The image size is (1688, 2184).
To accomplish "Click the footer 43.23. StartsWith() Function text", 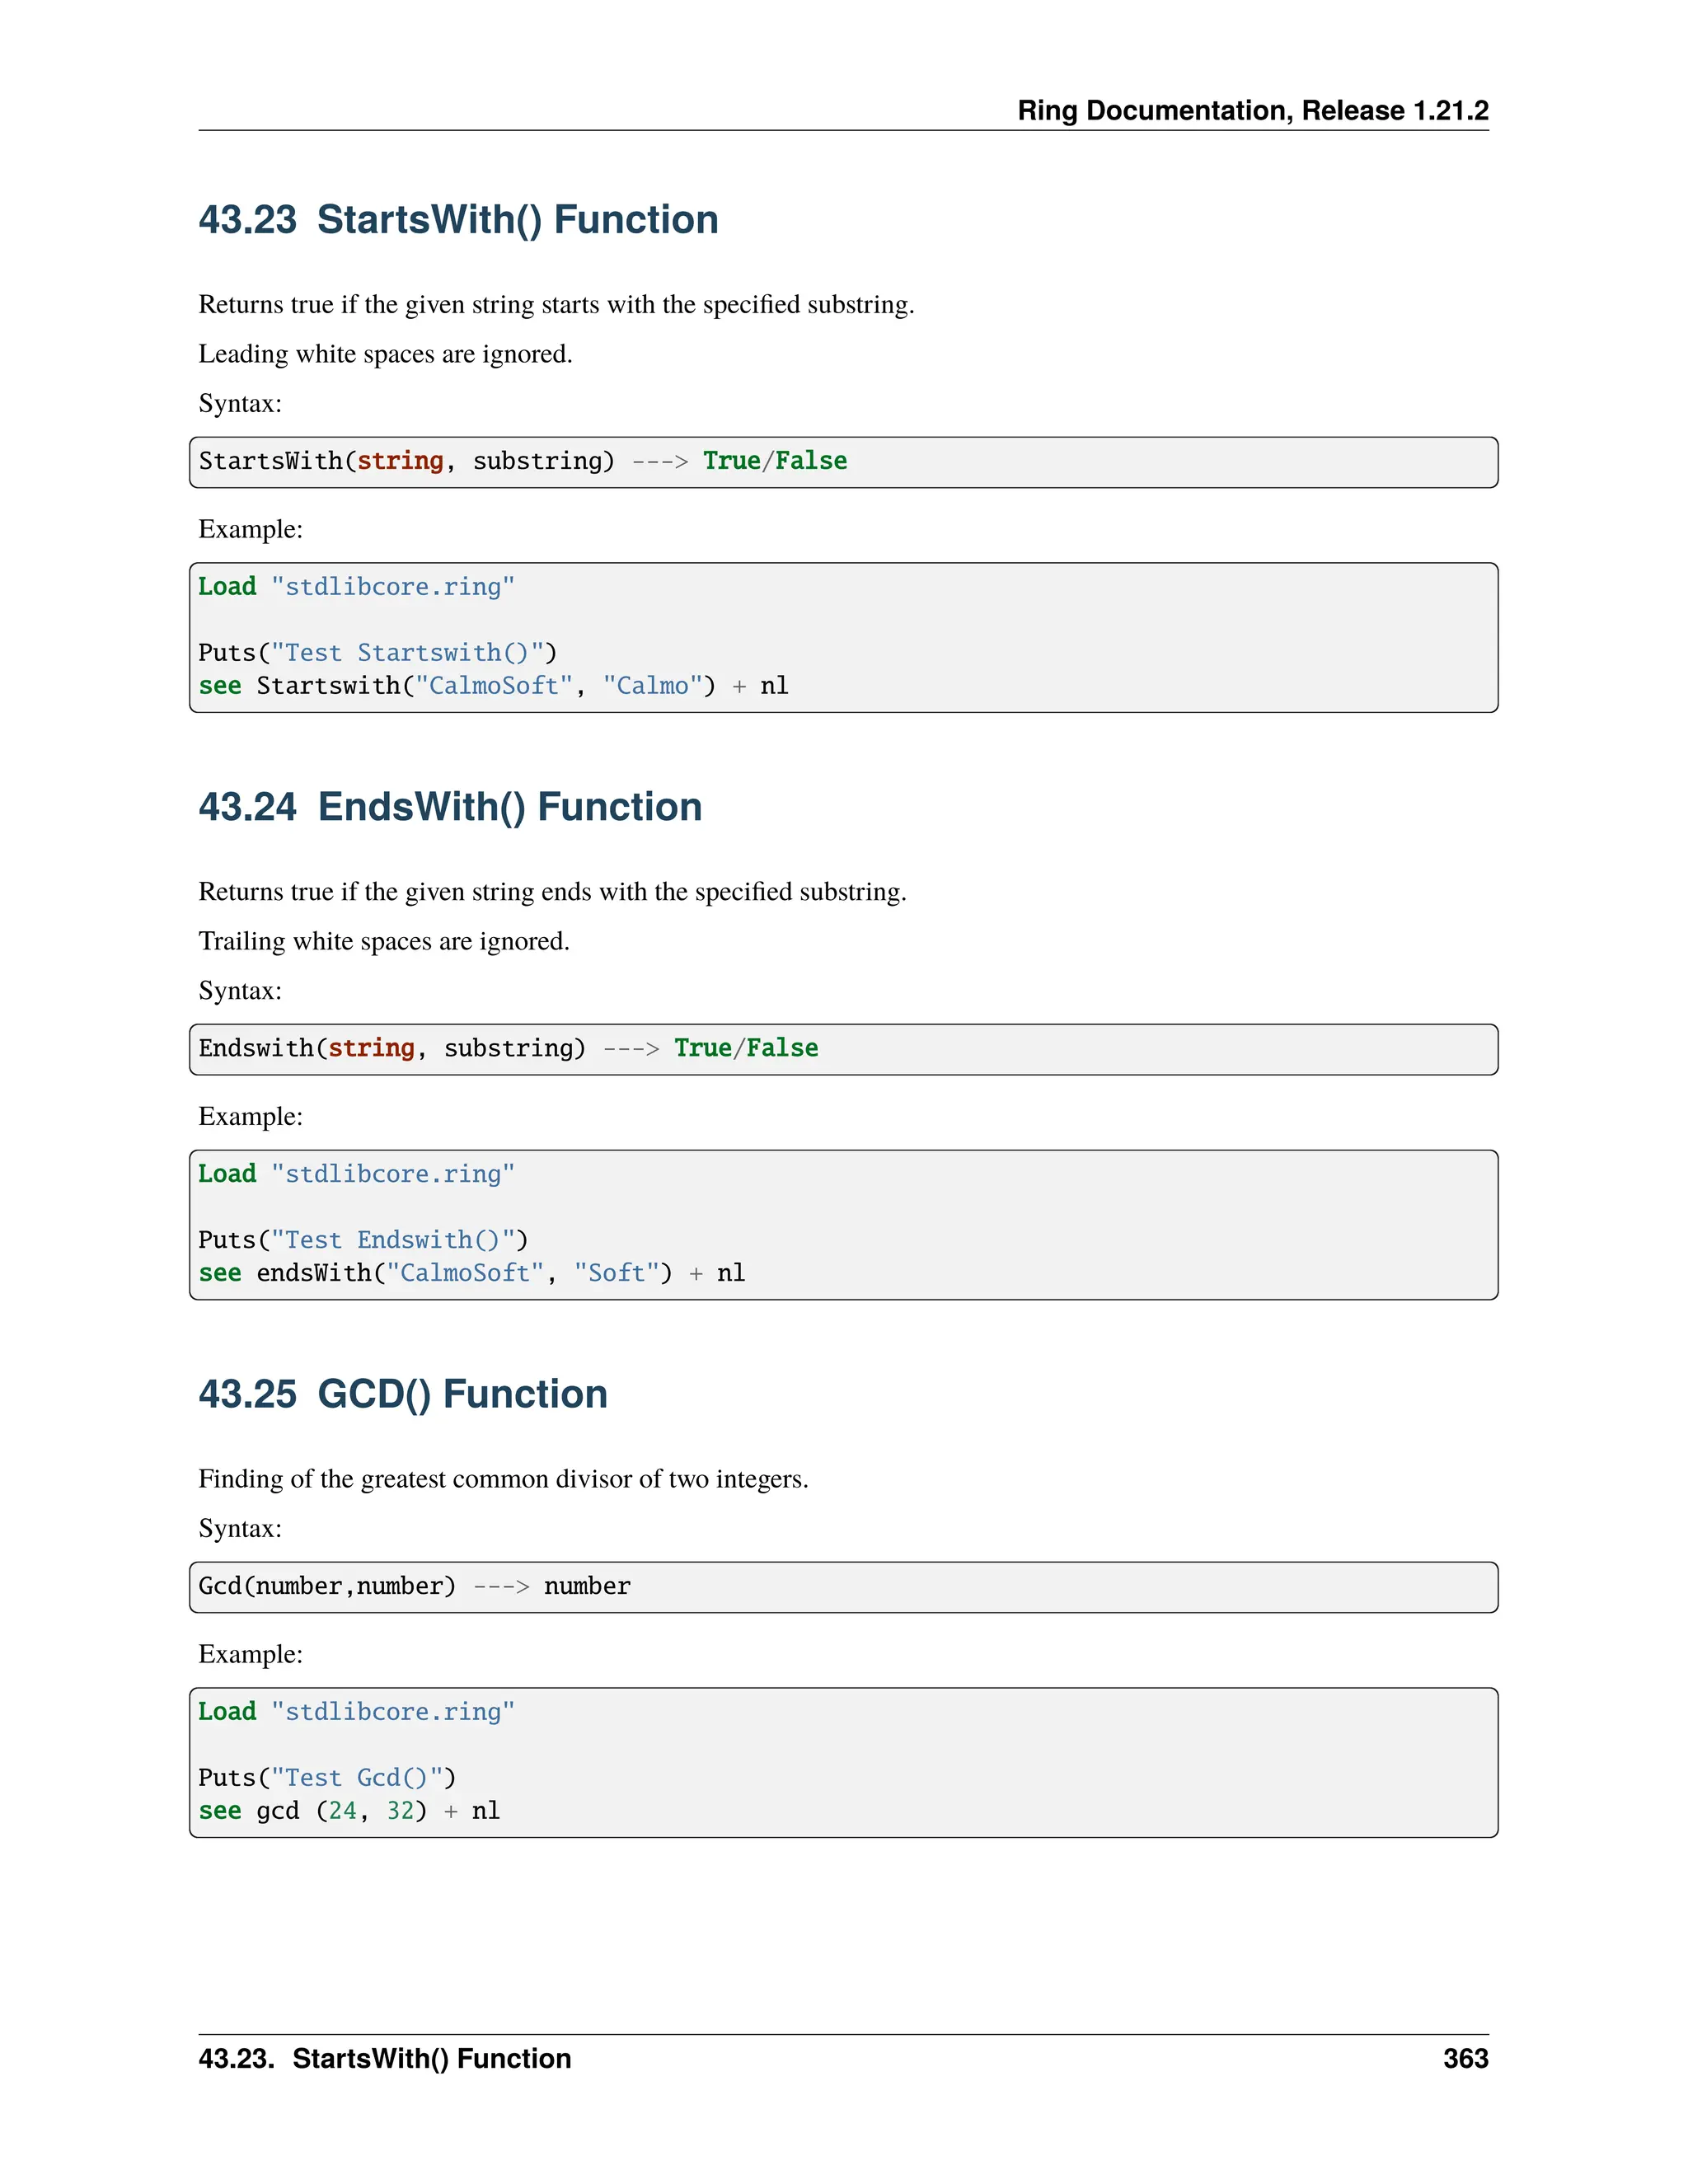I will 385,2058.
